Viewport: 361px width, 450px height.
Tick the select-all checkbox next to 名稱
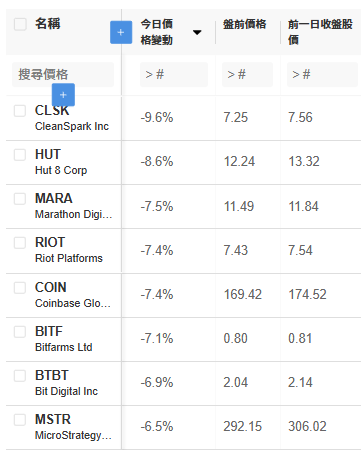point(20,24)
